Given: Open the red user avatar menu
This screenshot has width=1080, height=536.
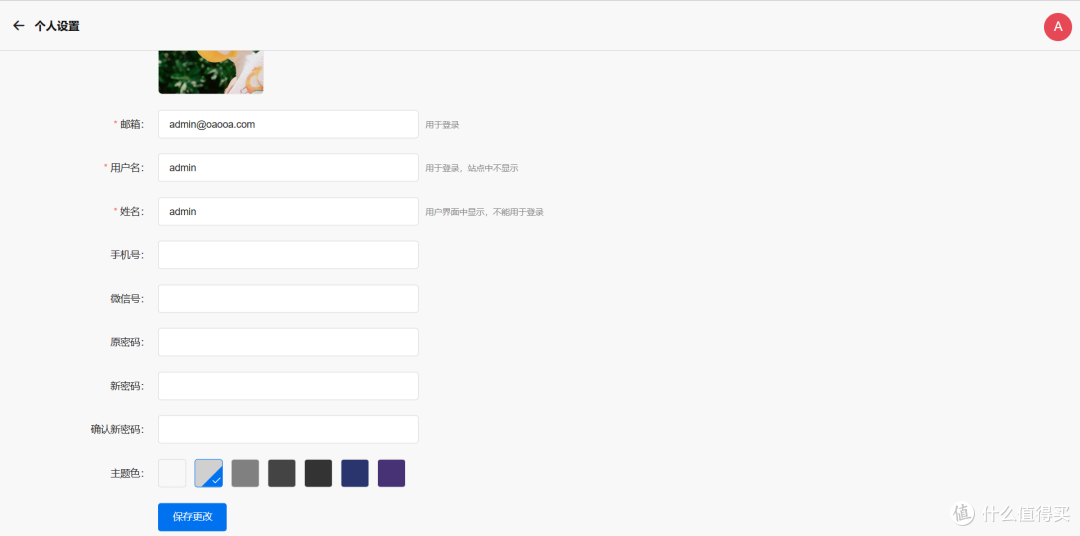Looking at the screenshot, I should click(1057, 27).
